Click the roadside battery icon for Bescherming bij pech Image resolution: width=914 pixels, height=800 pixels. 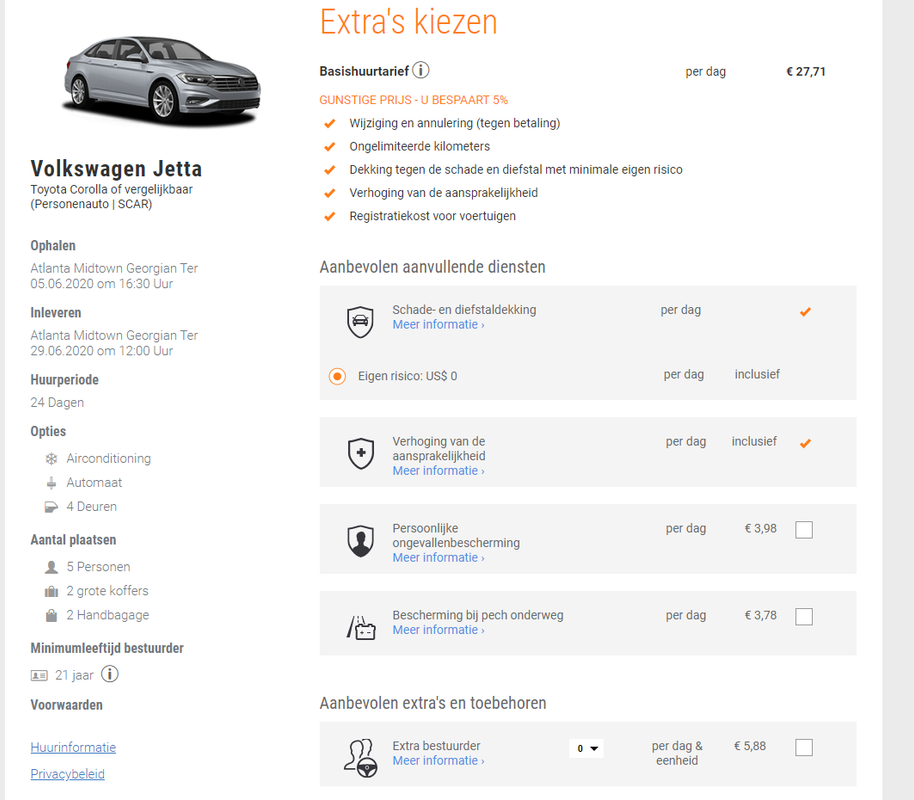361,628
